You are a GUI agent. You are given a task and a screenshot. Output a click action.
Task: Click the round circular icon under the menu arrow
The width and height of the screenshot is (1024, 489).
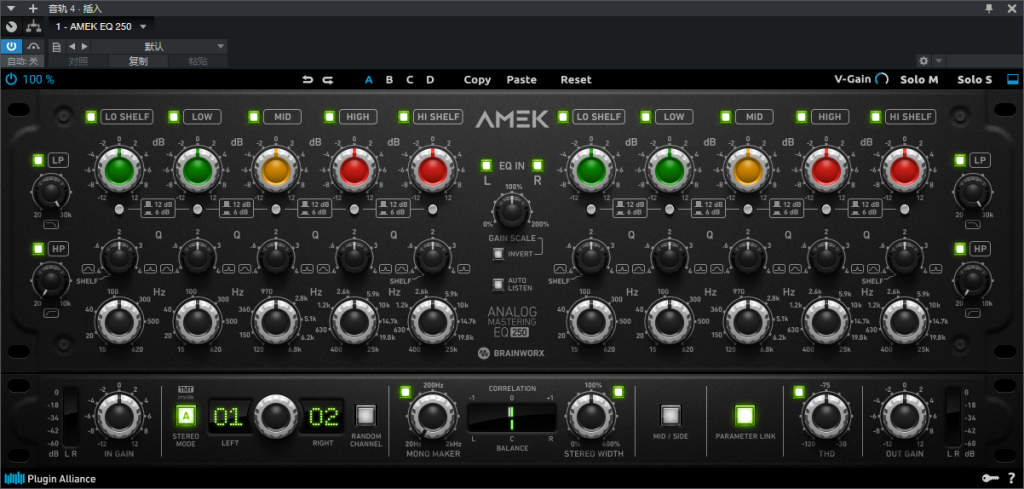[10, 26]
